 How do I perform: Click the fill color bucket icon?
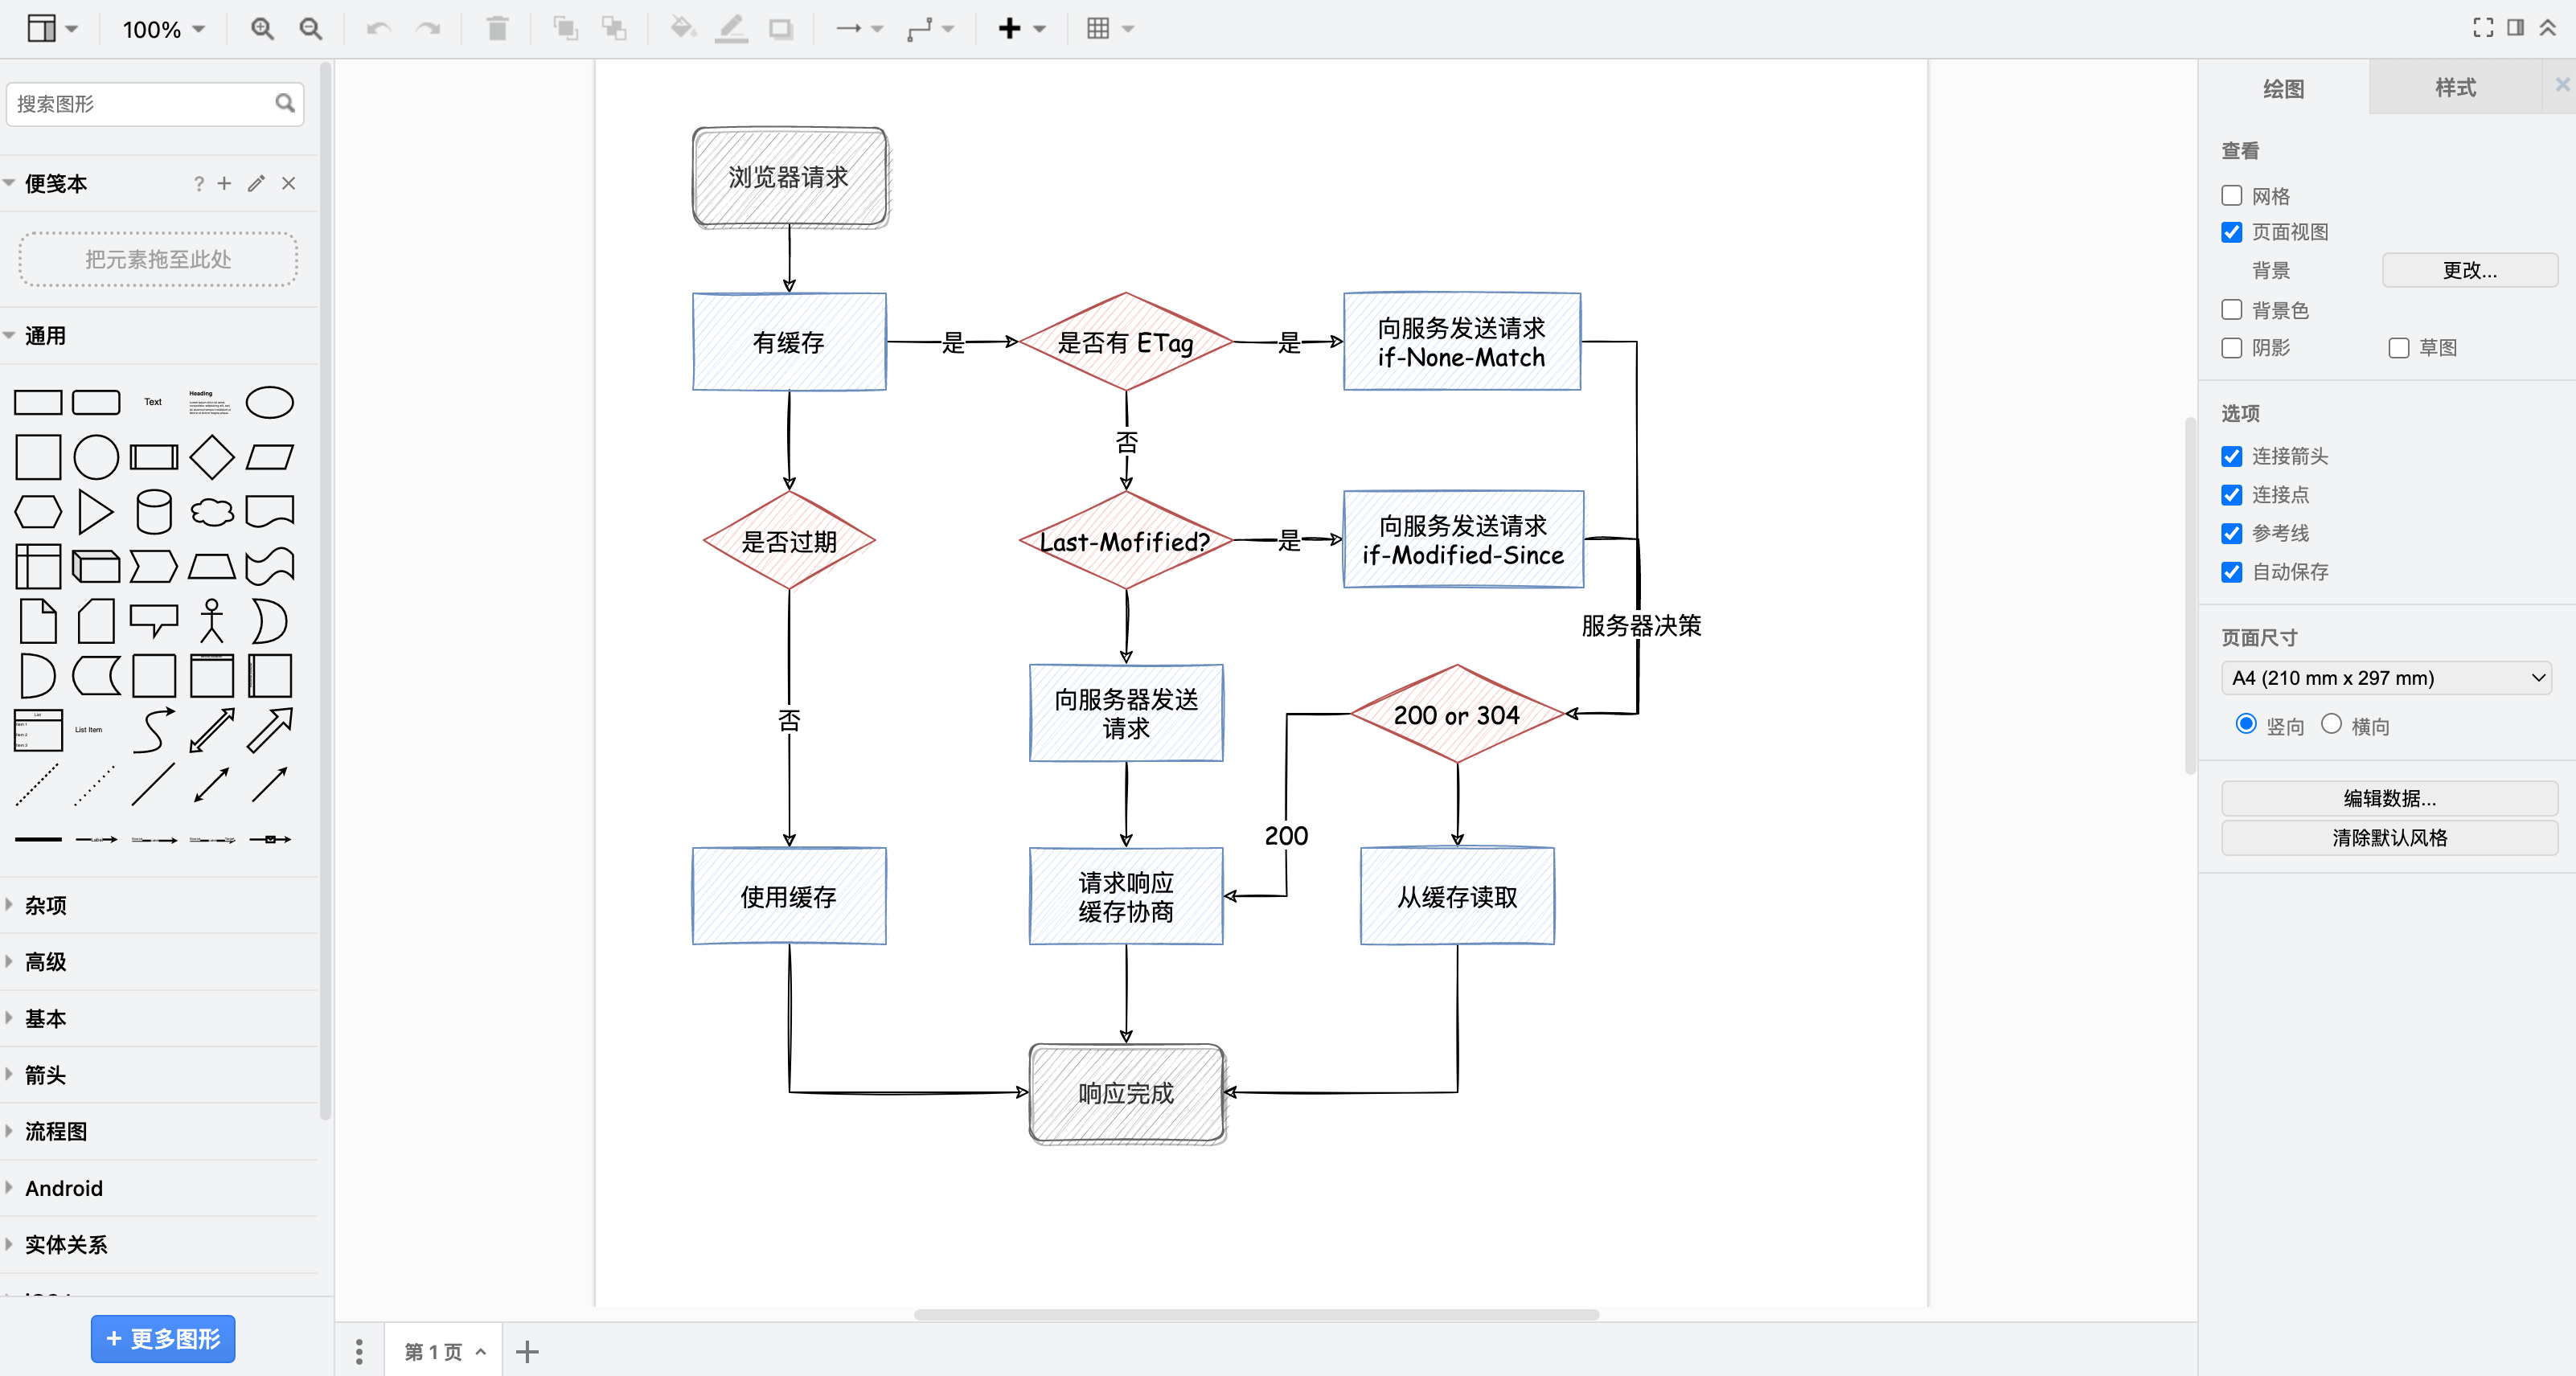[682, 29]
